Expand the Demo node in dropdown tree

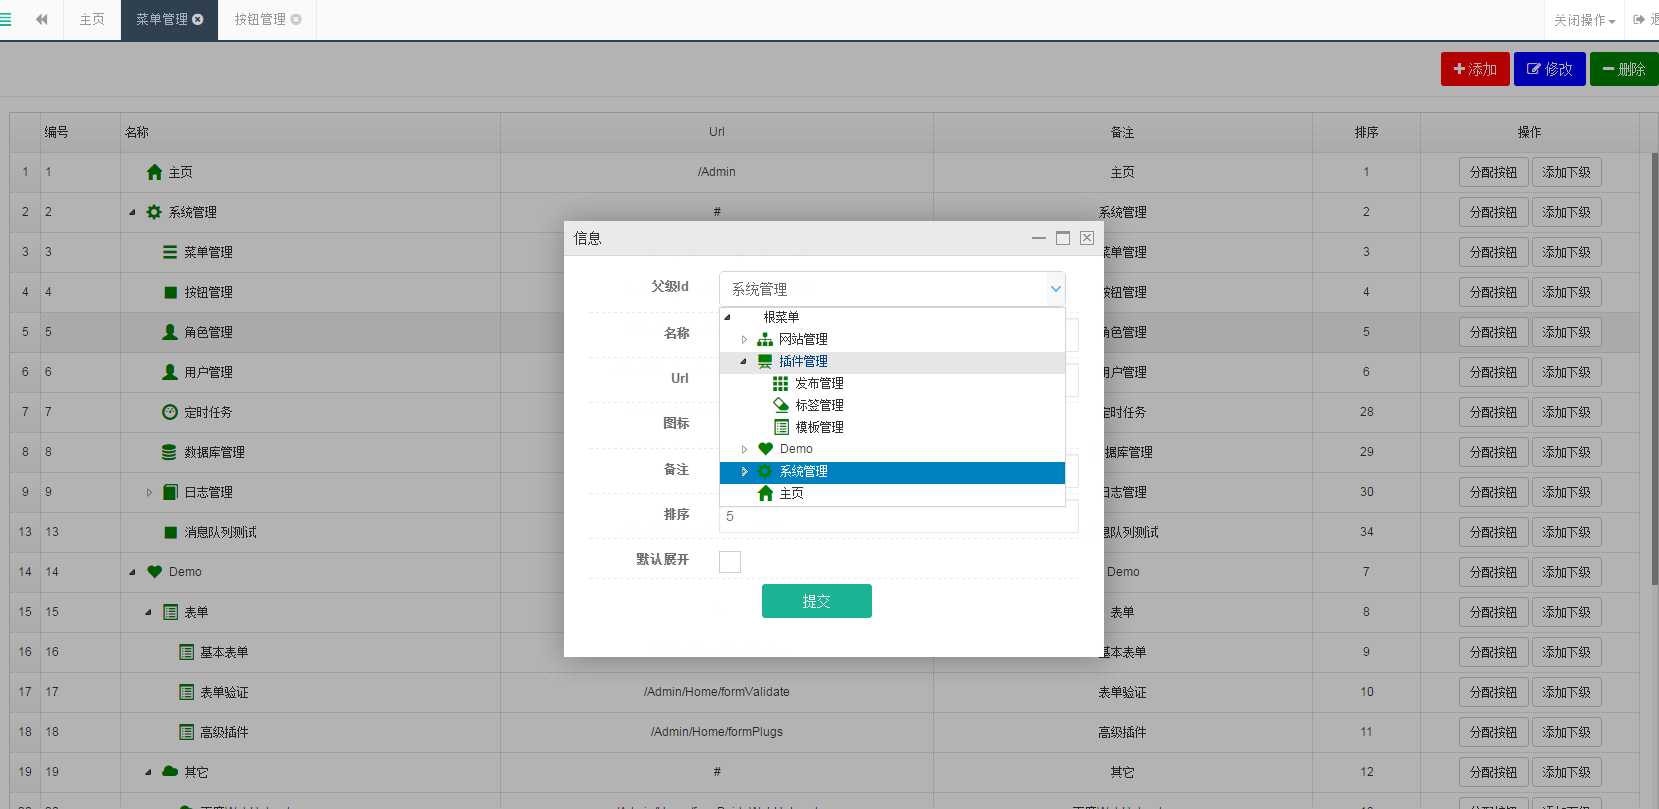744,449
